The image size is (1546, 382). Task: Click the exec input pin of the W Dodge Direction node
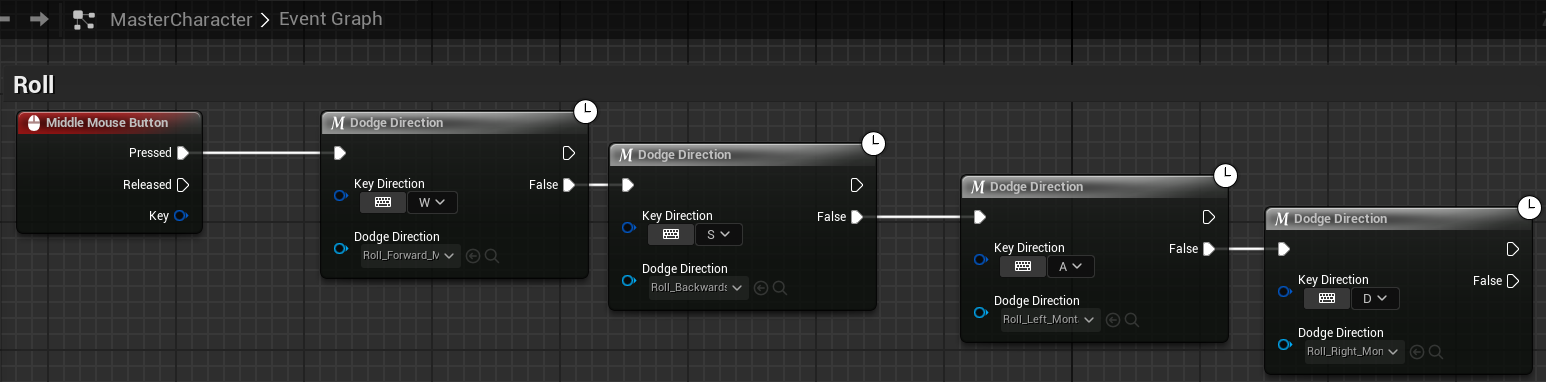(340, 153)
